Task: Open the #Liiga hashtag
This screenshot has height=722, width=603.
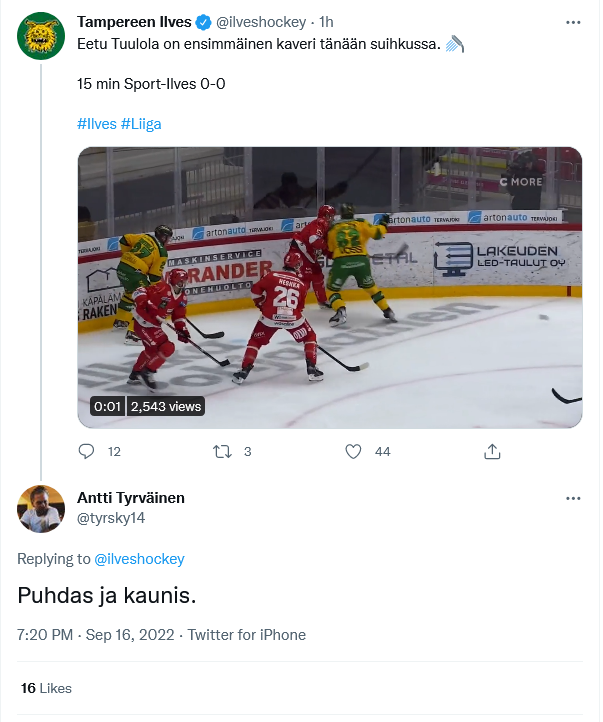Action: click(x=141, y=124)
